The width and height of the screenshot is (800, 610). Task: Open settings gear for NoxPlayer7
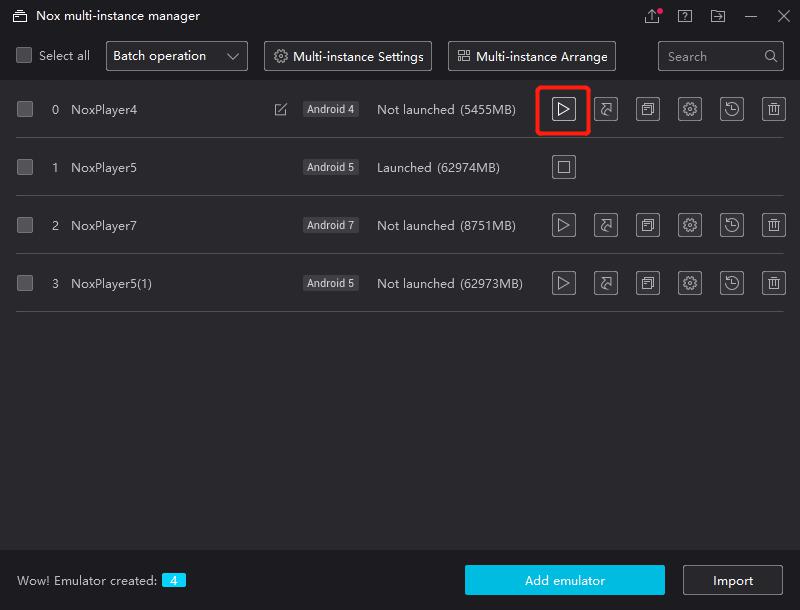pyautogui.click(x=690, y=225)
